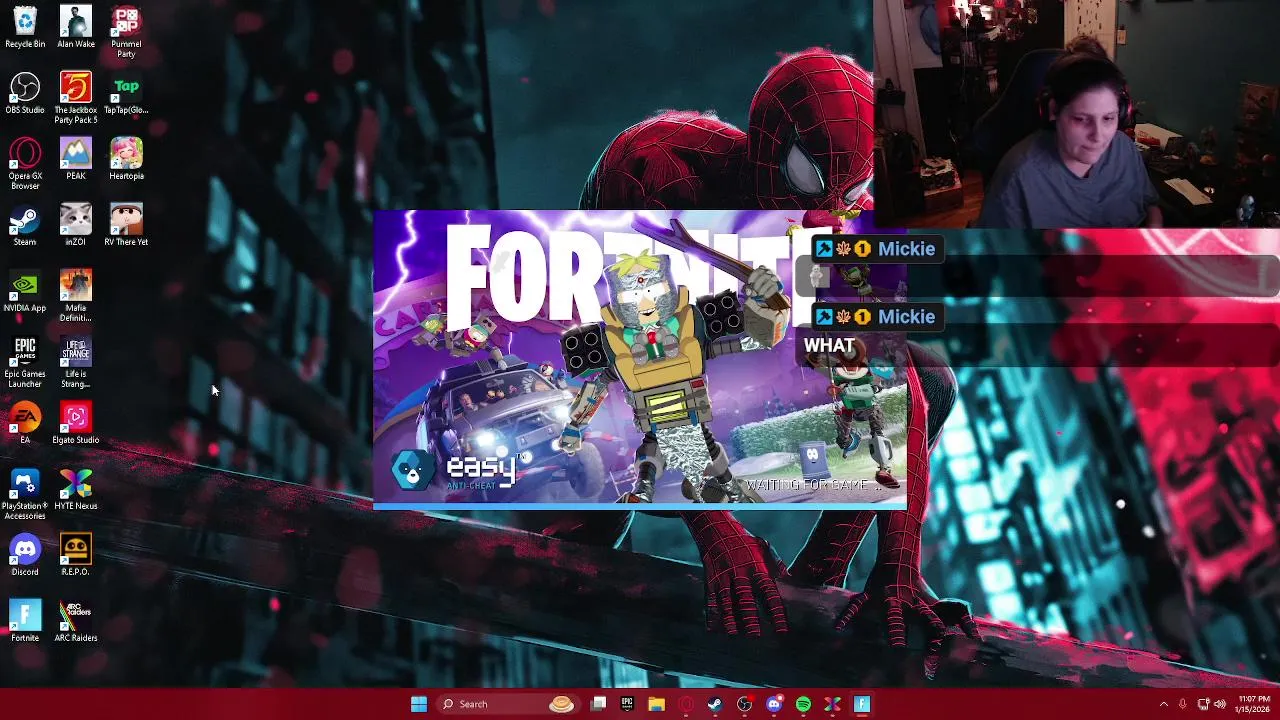The image size is (1280, 720).
Task: Open Discord desktop shortcut
Action: pyautogui.click(x=25, y=555)
